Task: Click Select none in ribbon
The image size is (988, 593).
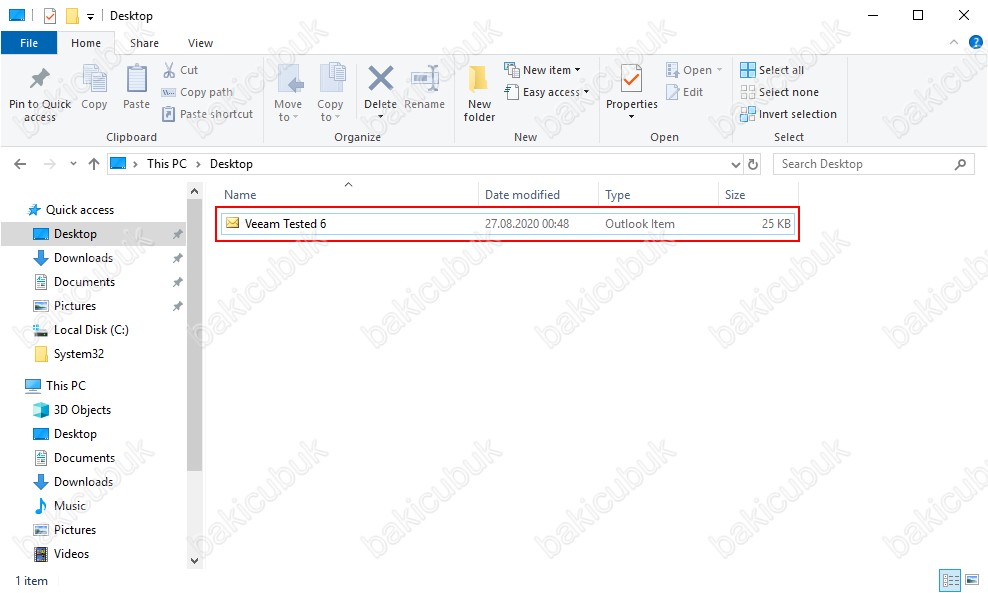Action: pyautogui.click(x=779, y=92)
